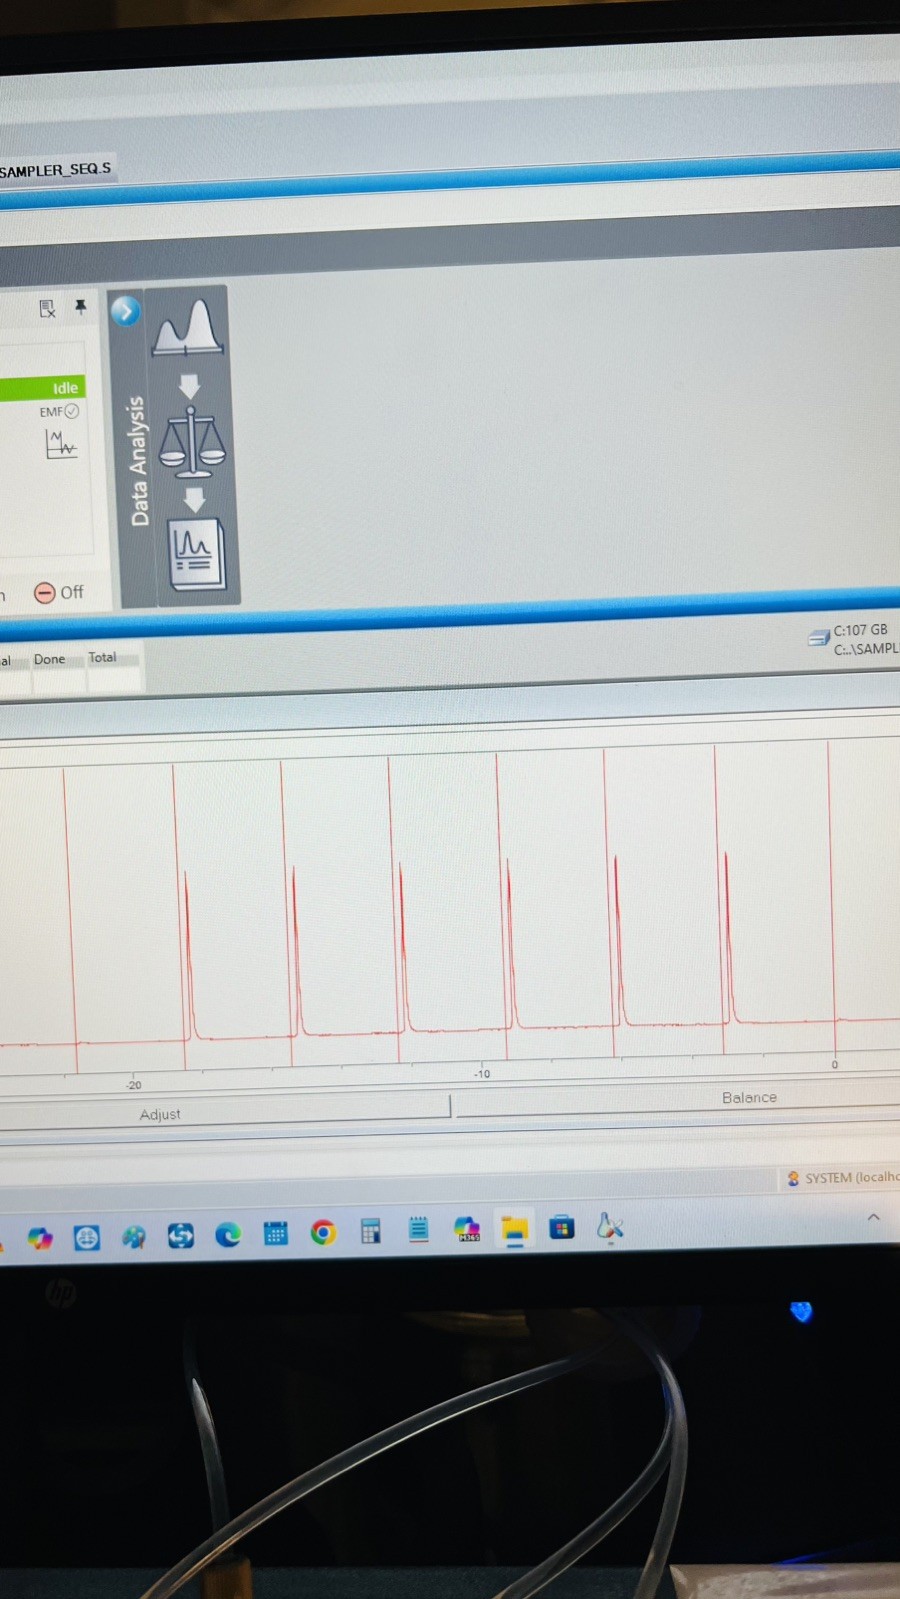Show hidden tray icons with the chevron
This screenshot has height=1599, width=900.
click(x=873, y=1217)
